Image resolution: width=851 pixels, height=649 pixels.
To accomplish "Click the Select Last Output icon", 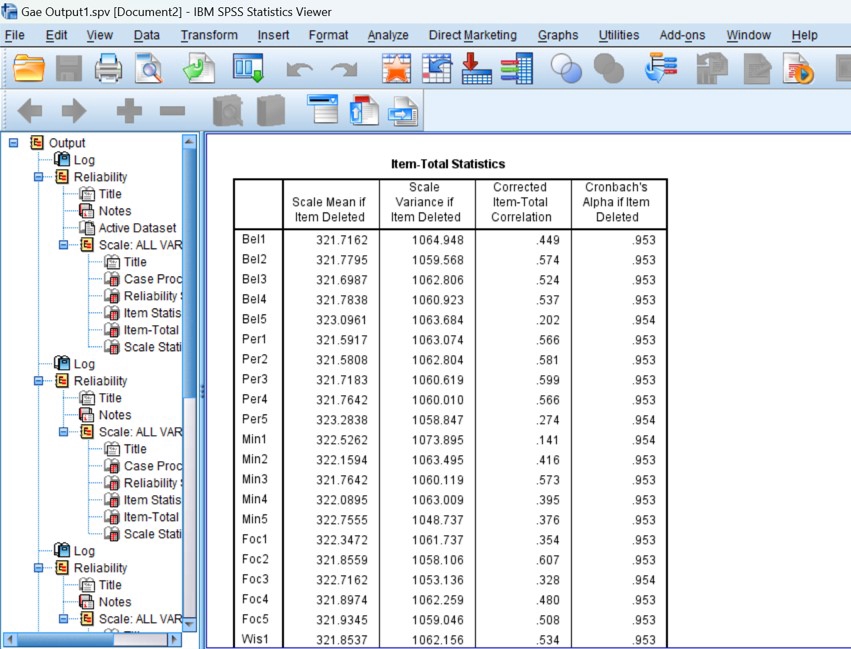I will click(661, 68).
